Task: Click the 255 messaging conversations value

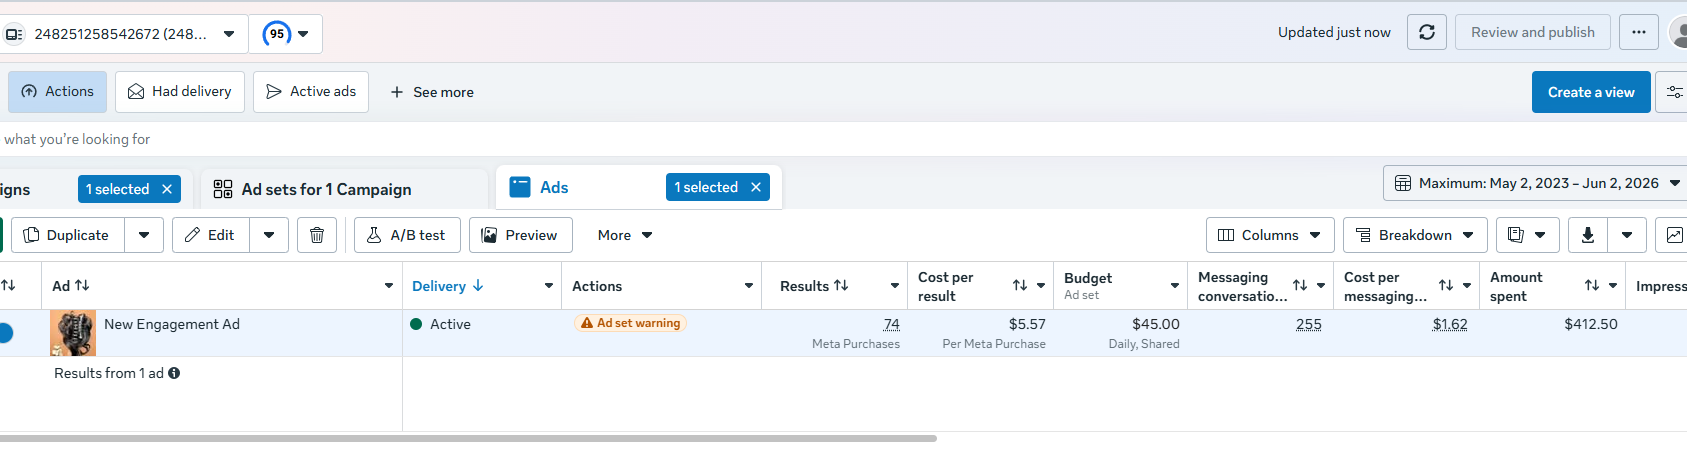Action: pos(1309,324)
